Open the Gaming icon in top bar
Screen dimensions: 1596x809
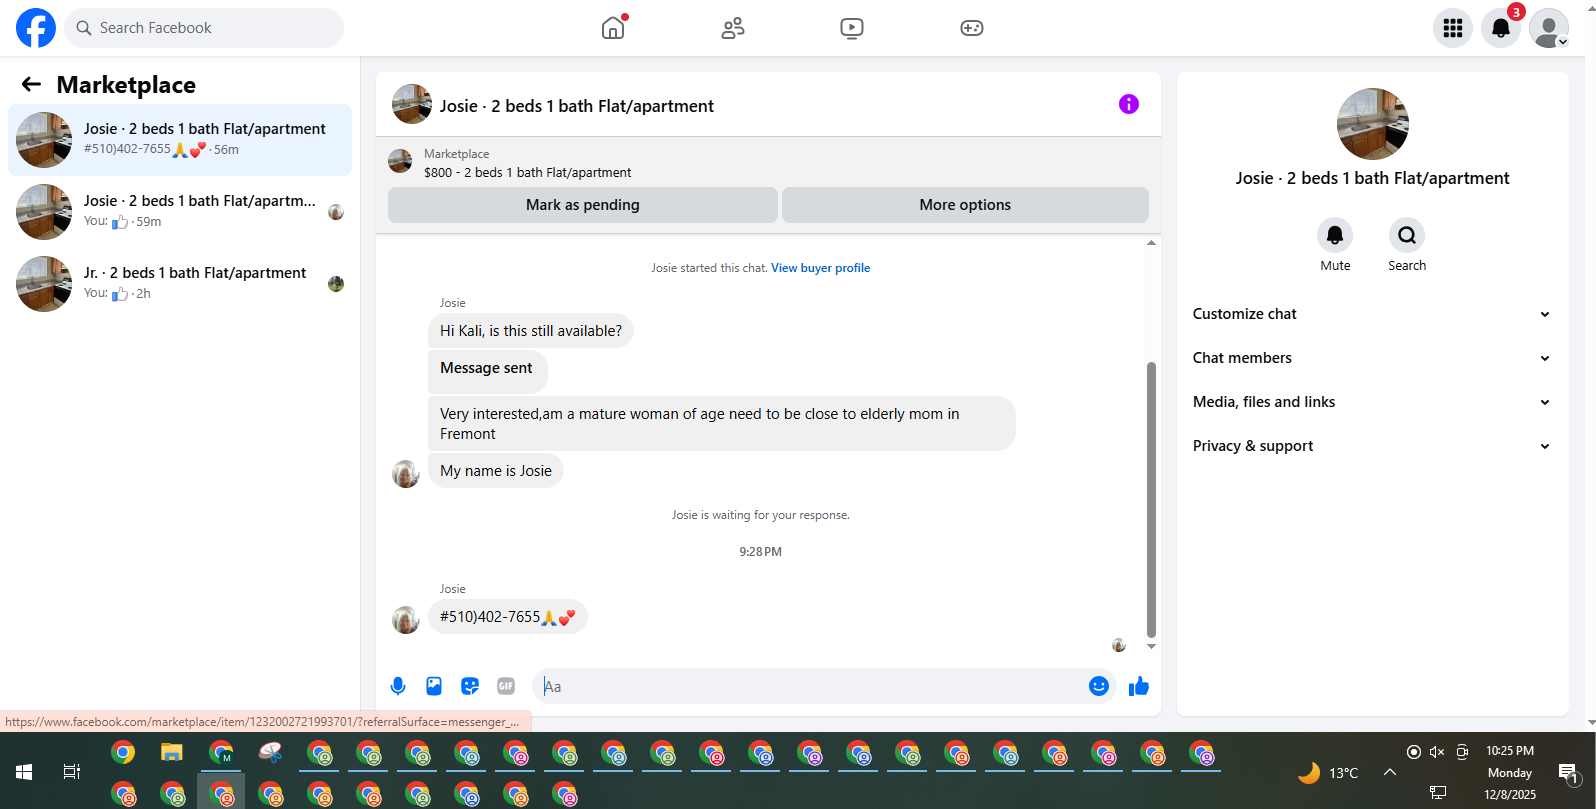point(972,28)
